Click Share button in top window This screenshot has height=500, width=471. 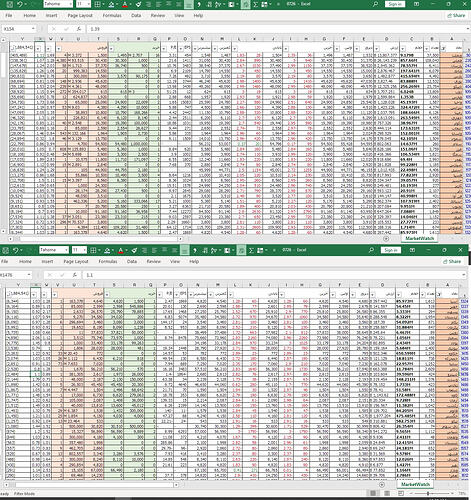(x=456, y=16)
